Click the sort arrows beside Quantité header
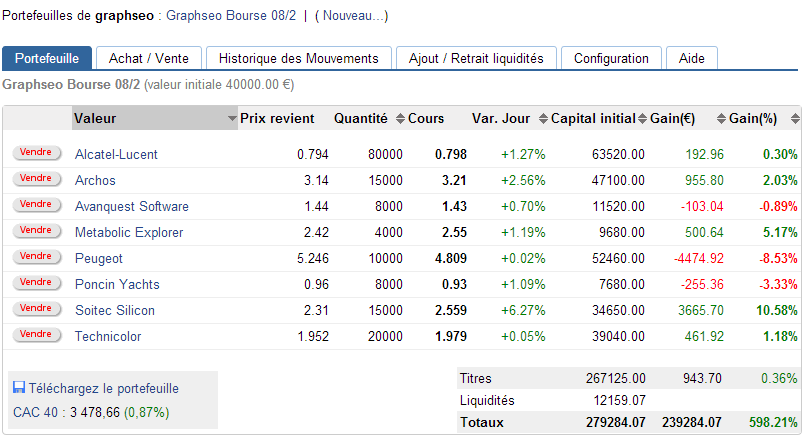 point(399,119)
